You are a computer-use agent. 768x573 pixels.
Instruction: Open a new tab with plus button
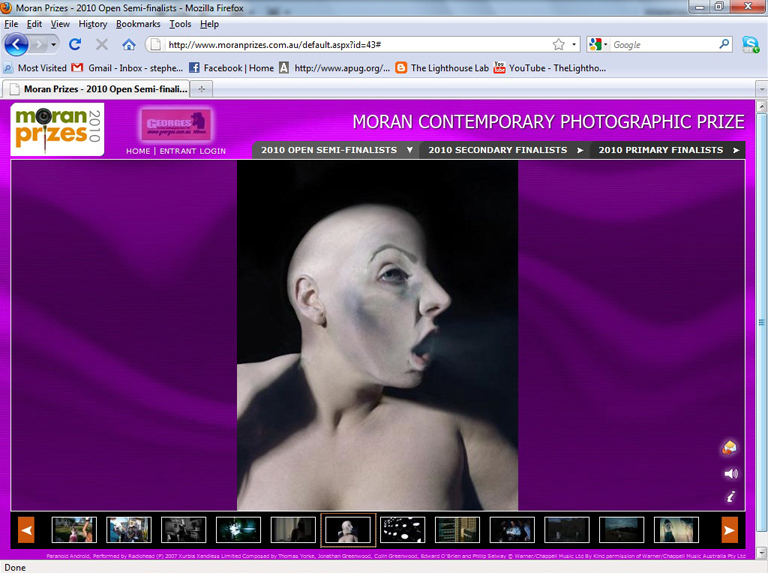pos(201,89)
